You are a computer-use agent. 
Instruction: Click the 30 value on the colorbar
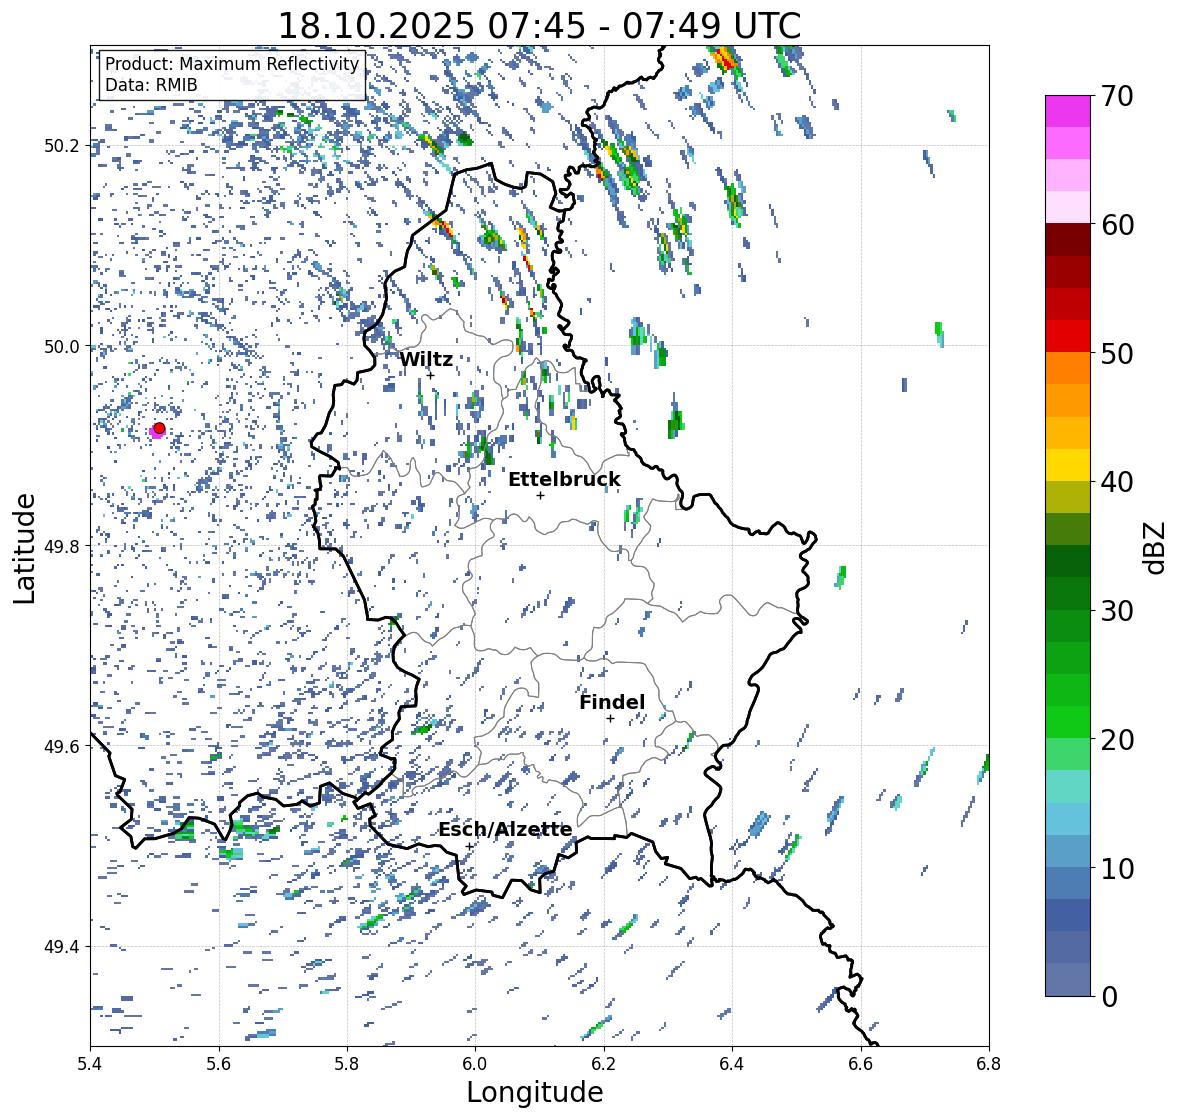[x=1117, y=611]
